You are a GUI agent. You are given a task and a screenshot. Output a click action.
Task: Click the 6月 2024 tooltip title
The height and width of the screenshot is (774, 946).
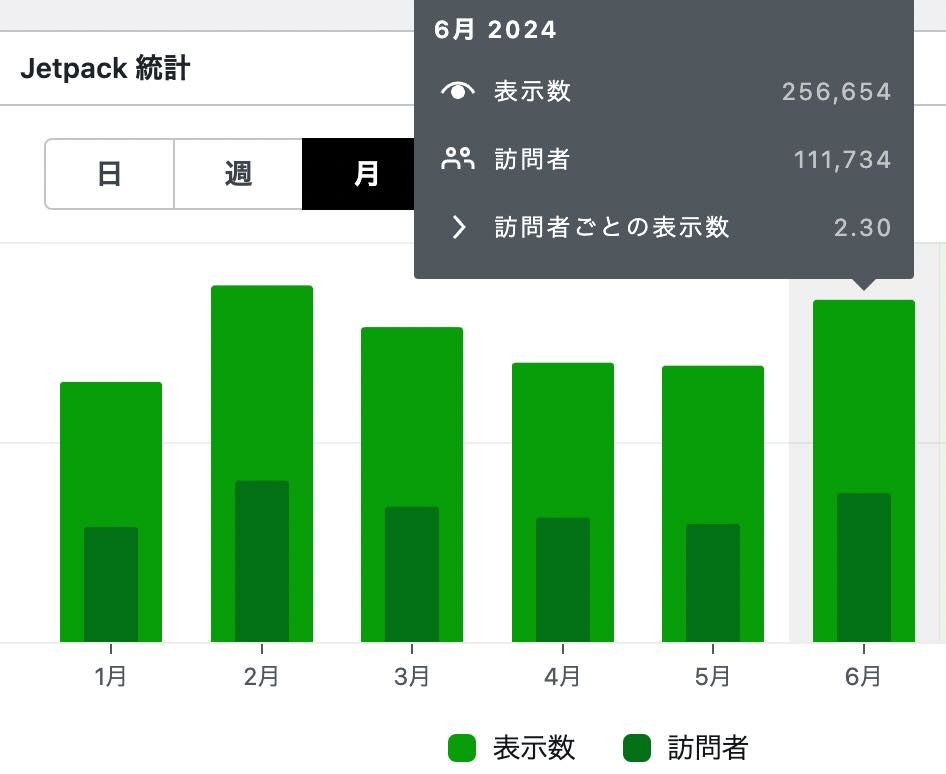tap(495, 30)
